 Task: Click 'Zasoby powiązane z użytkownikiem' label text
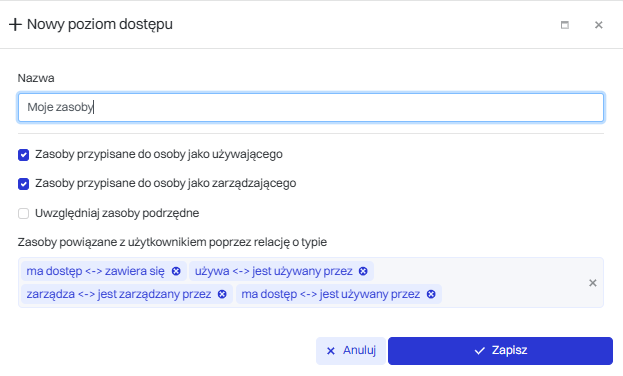pos(172,242)
